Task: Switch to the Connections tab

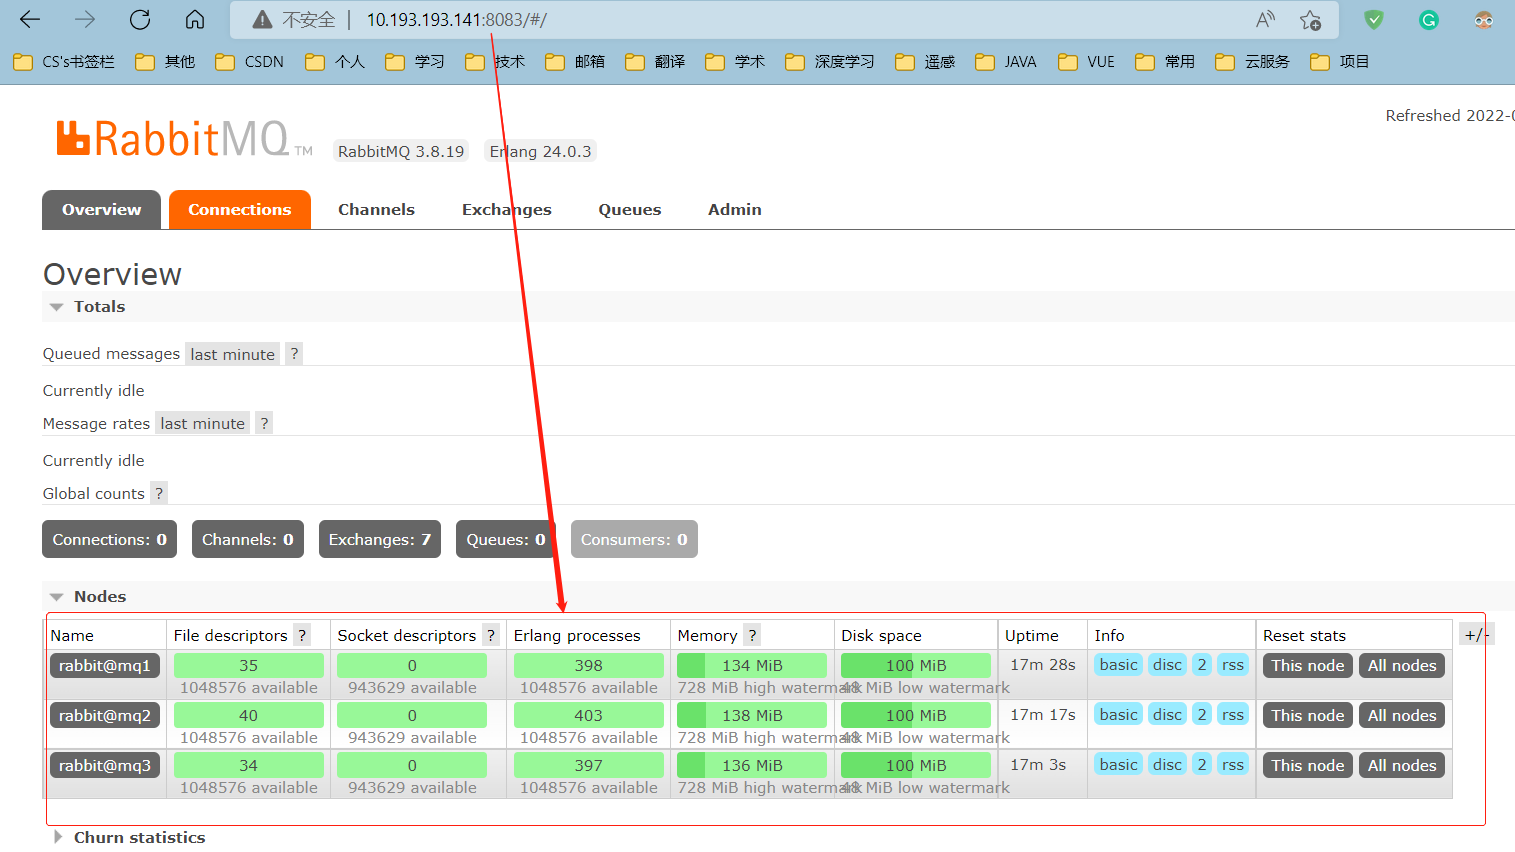Action: tap(240, 210)
